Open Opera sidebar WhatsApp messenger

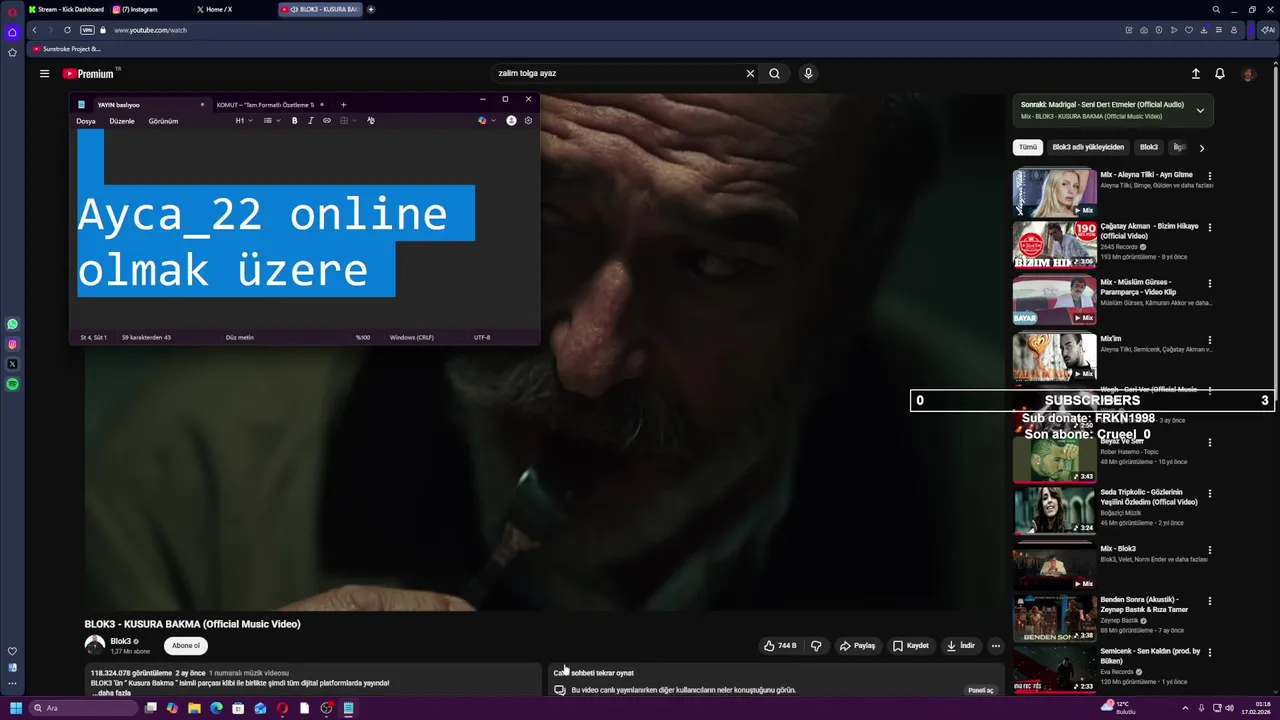[12, 324]
